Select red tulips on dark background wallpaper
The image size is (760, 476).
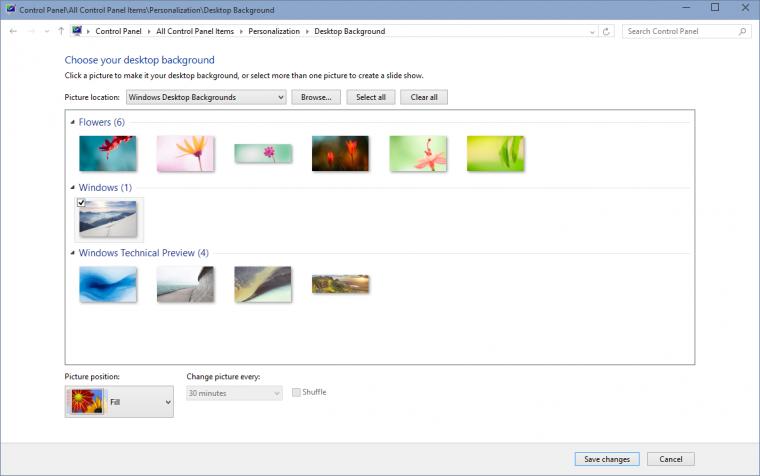[340, 154]
